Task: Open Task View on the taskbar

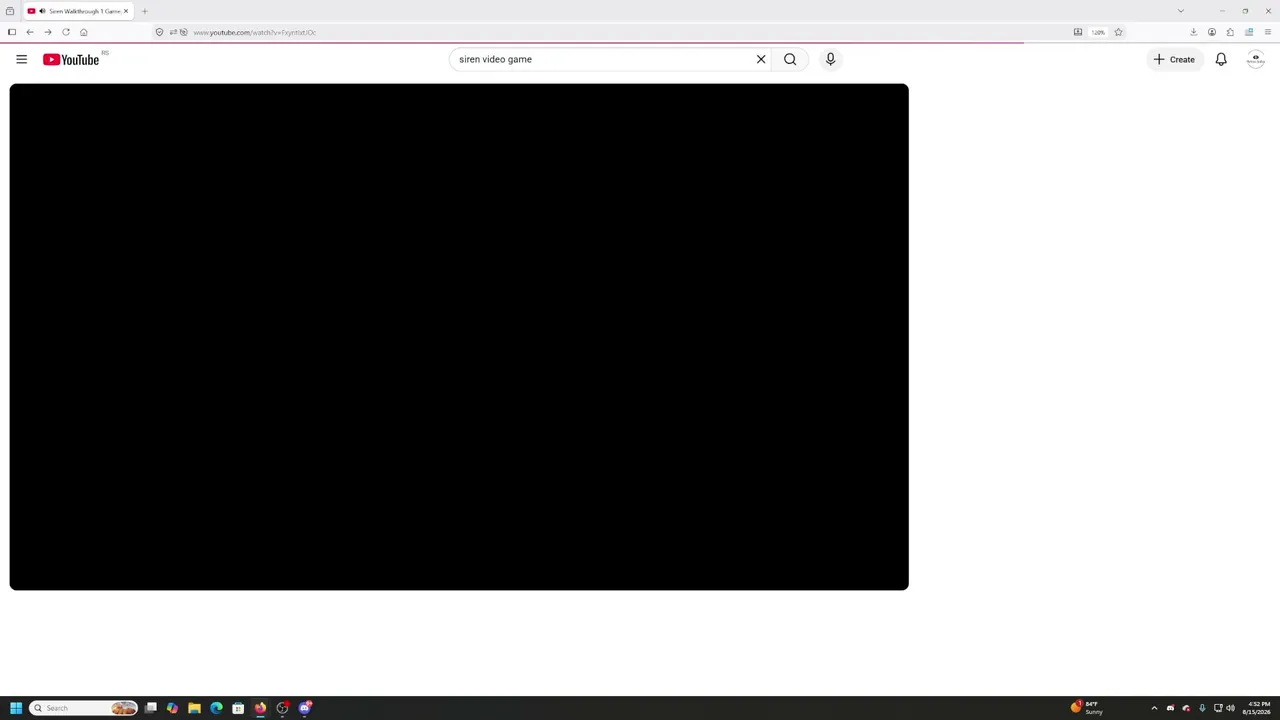Action: point(151,708)
